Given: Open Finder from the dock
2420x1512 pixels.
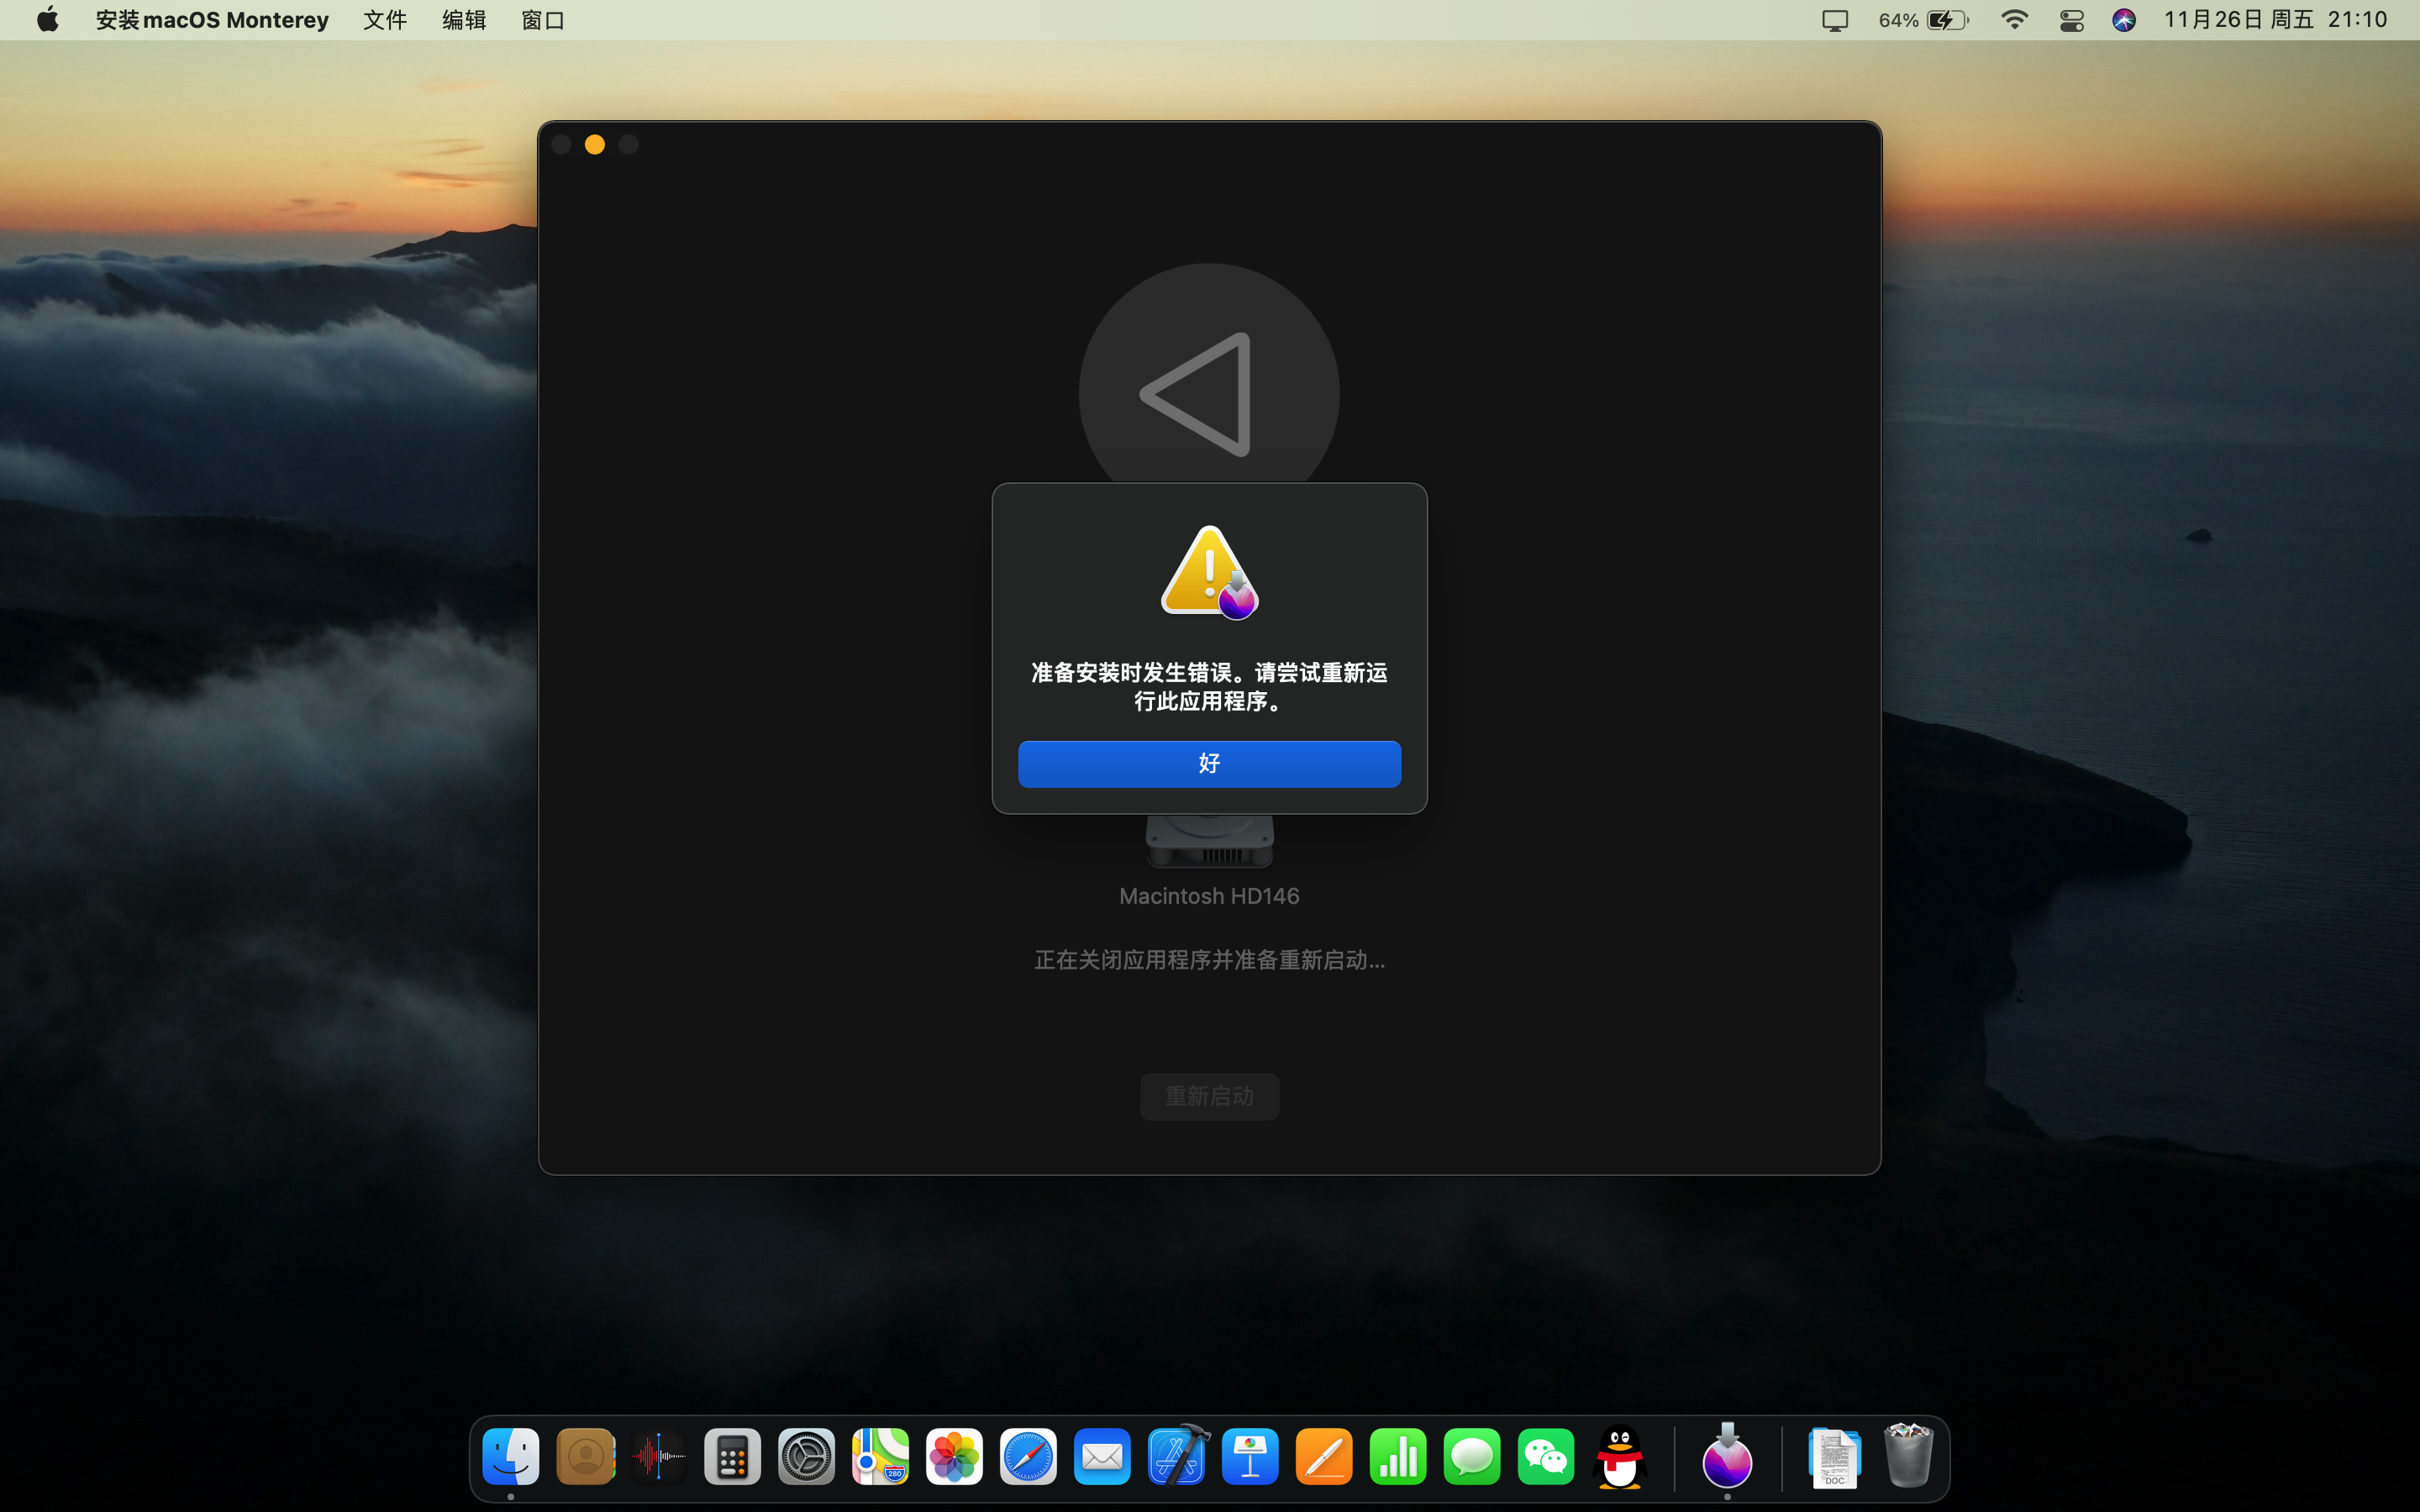Looking at the screenshot, I should click(511, 1457).
